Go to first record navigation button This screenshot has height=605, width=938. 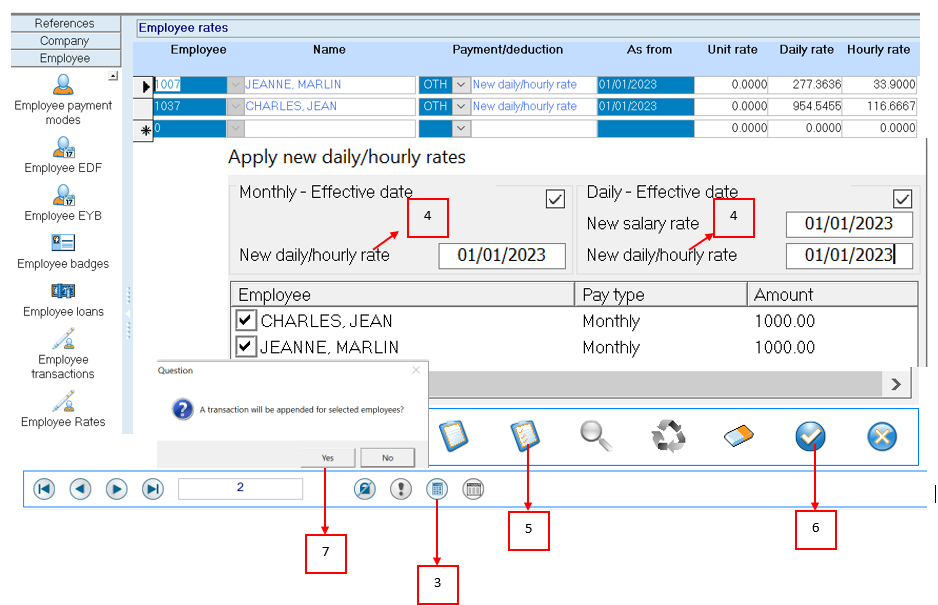point(44,489)
